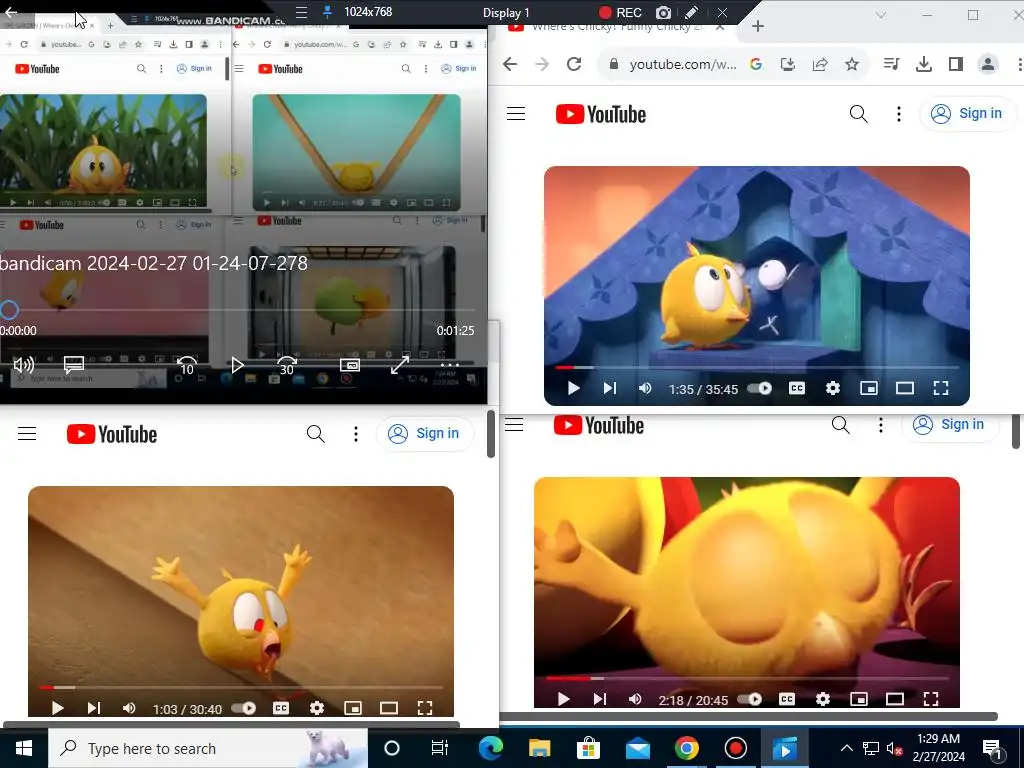Open the Chrome side panel icon
This screenshot has height=768, width=1024.
click(x=955, y=64)
